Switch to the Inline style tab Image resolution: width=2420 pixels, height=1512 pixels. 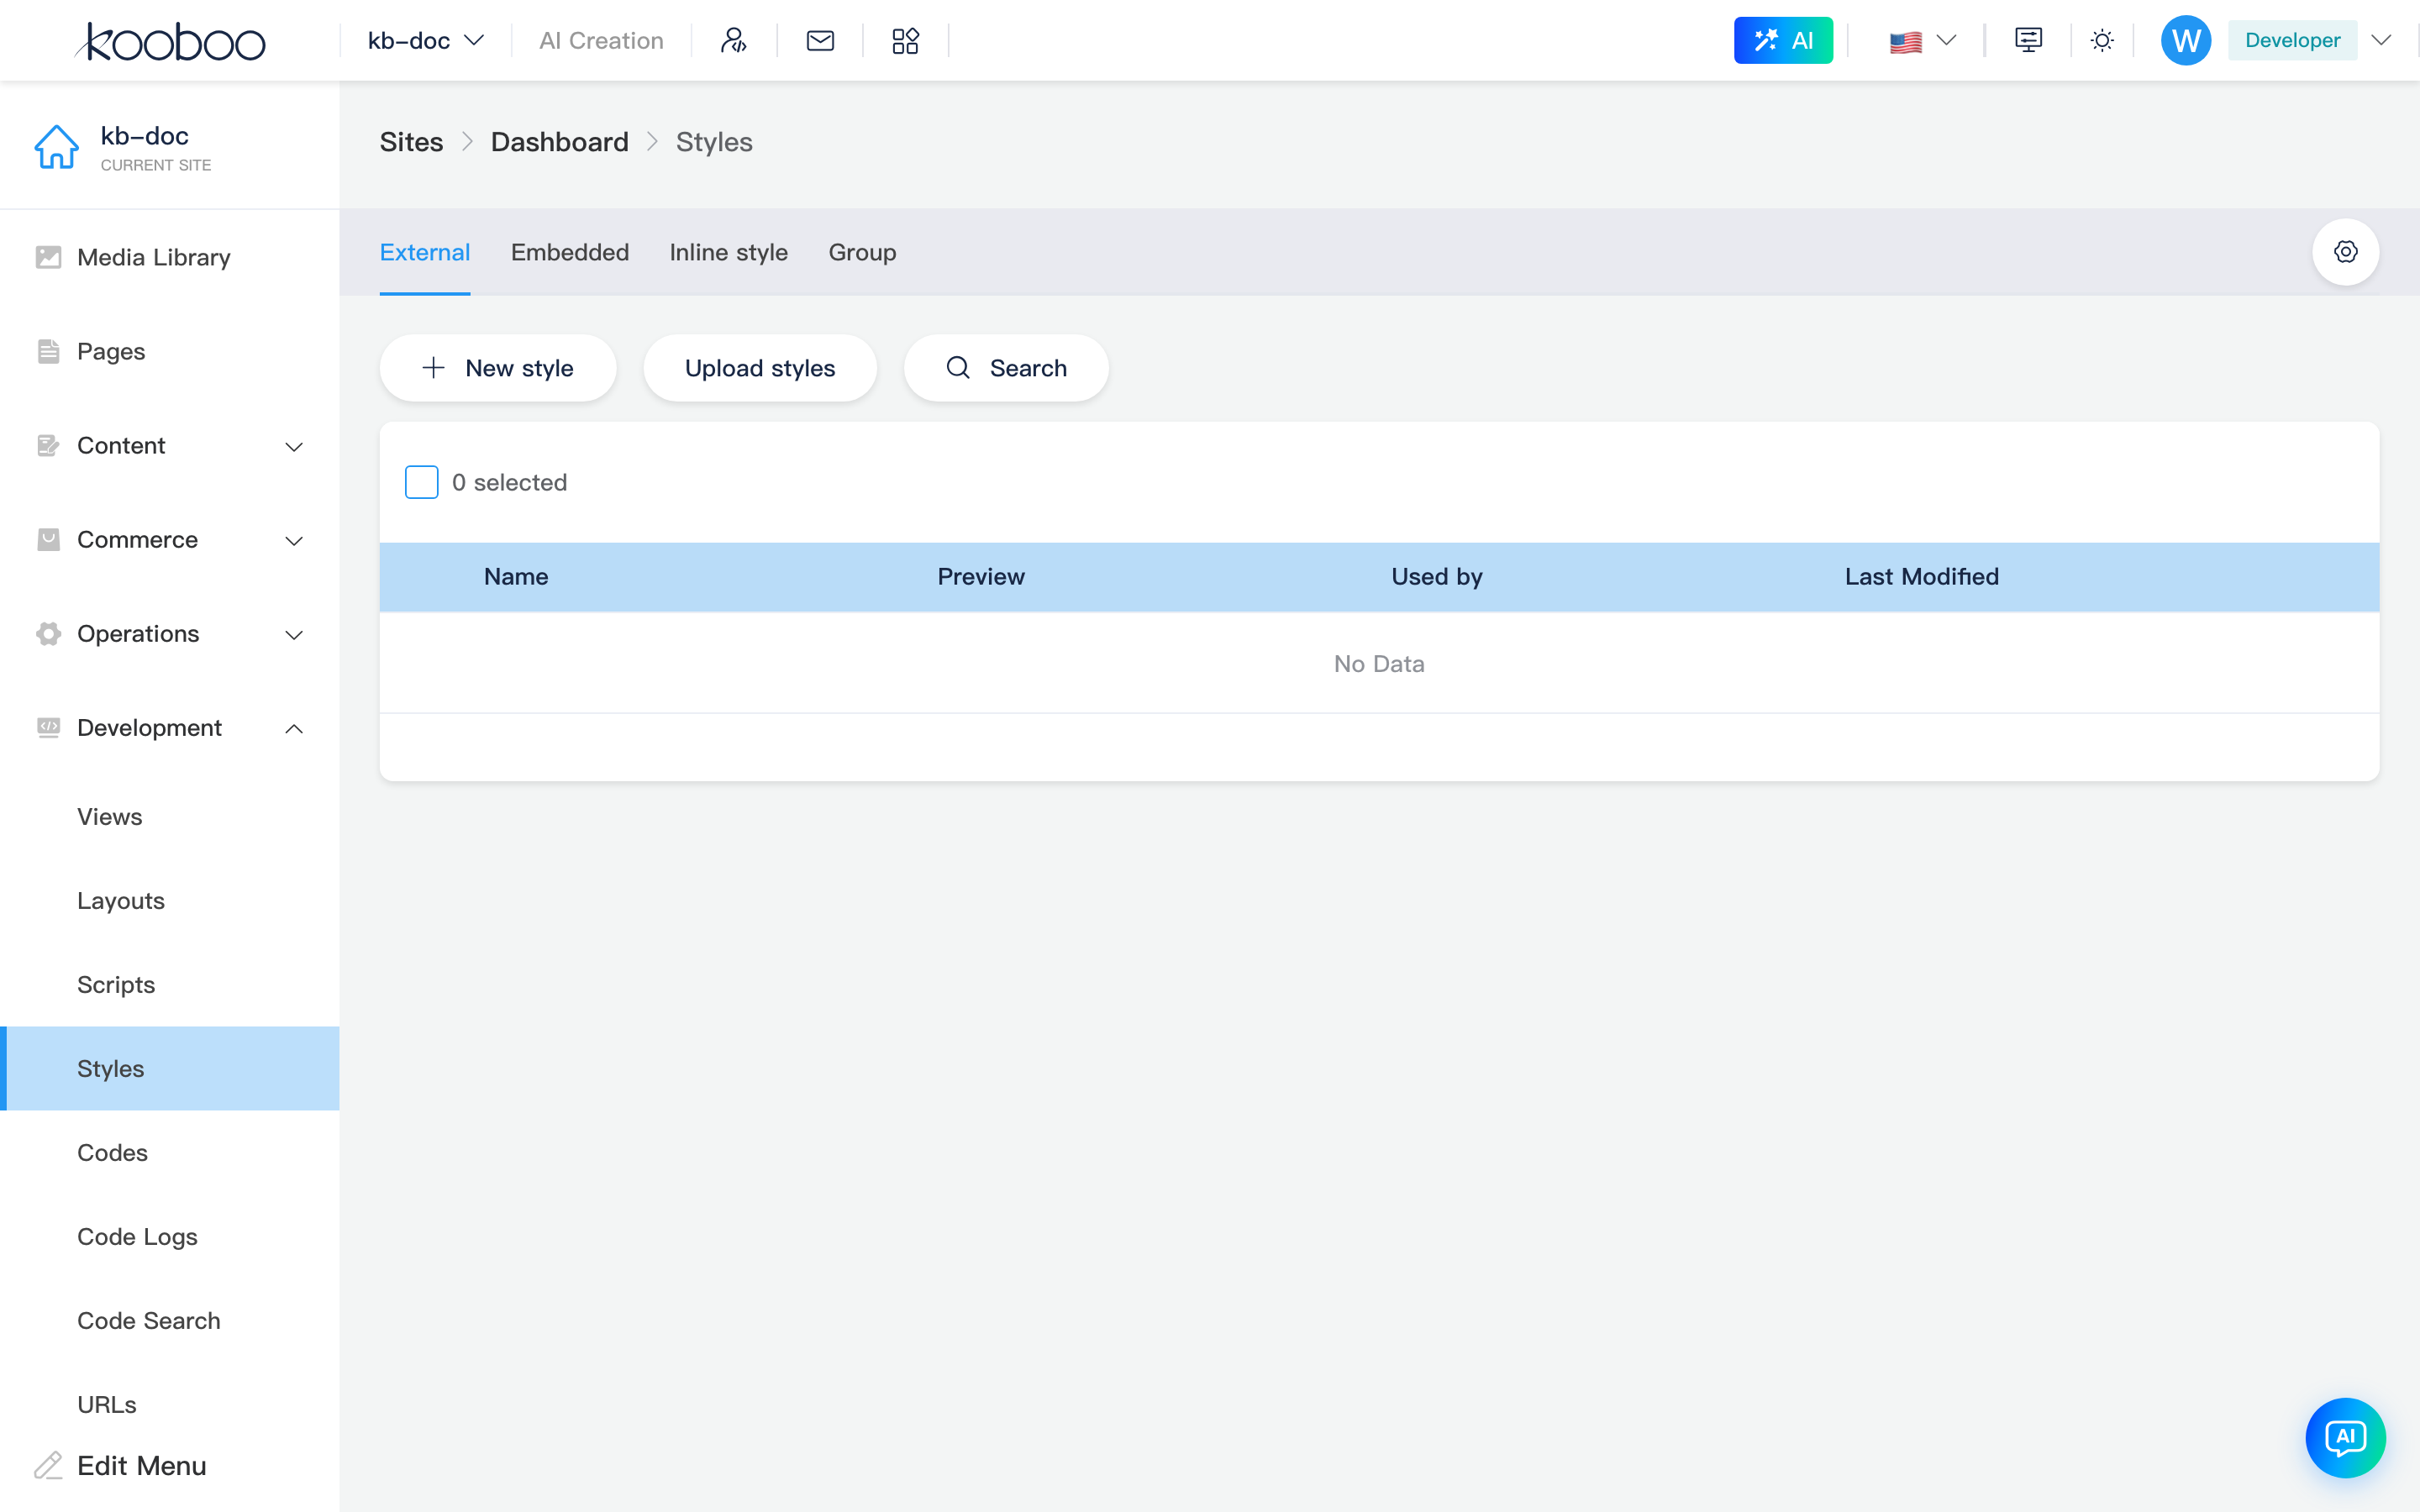click(729, 252)
